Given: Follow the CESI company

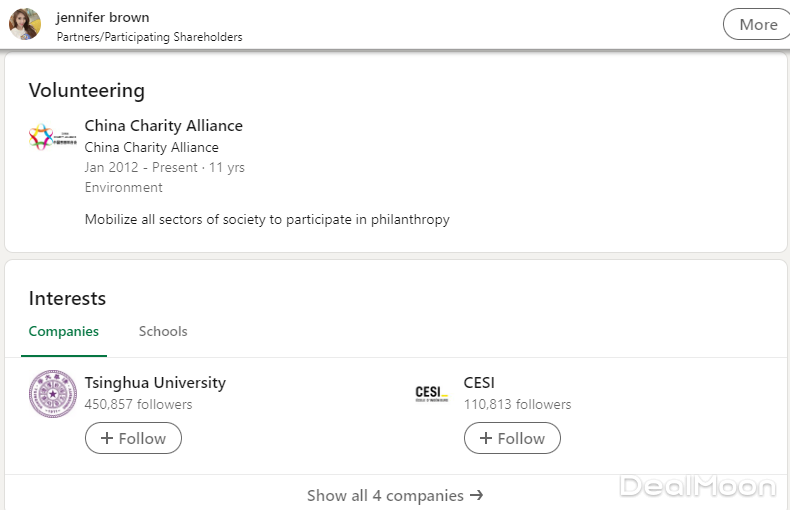Looking at the screenshot, I should 512,438.
